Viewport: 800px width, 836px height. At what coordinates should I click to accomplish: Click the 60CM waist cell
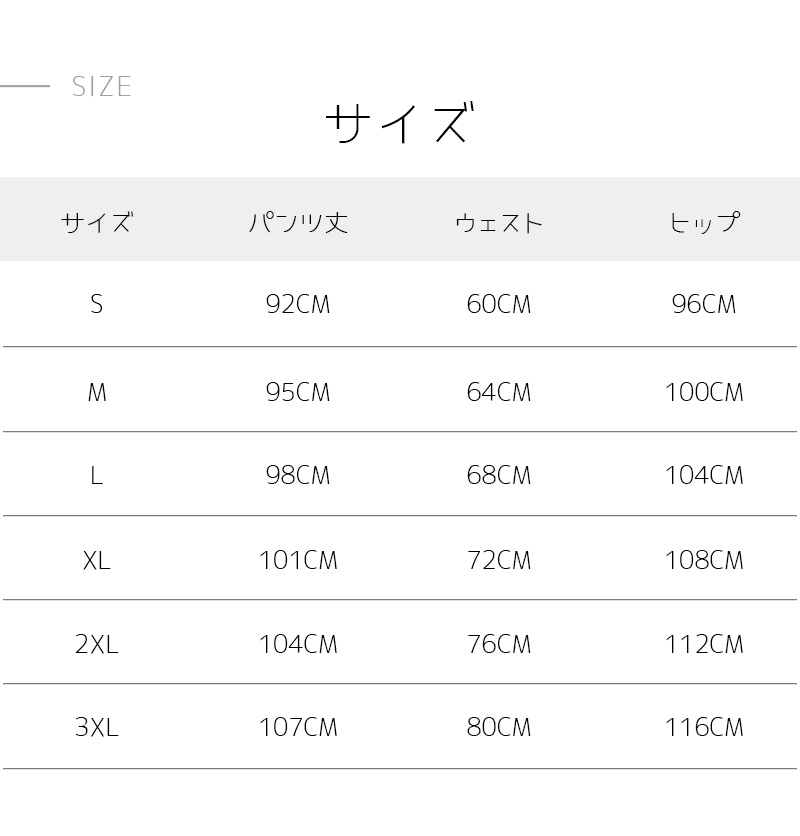click(x=499, y=304)
